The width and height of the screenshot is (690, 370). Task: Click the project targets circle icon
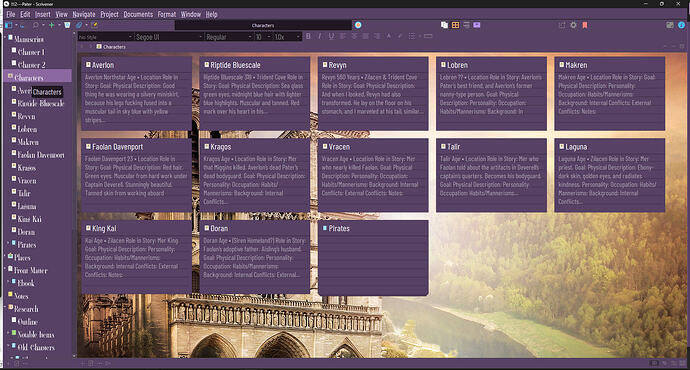[358, 25]
